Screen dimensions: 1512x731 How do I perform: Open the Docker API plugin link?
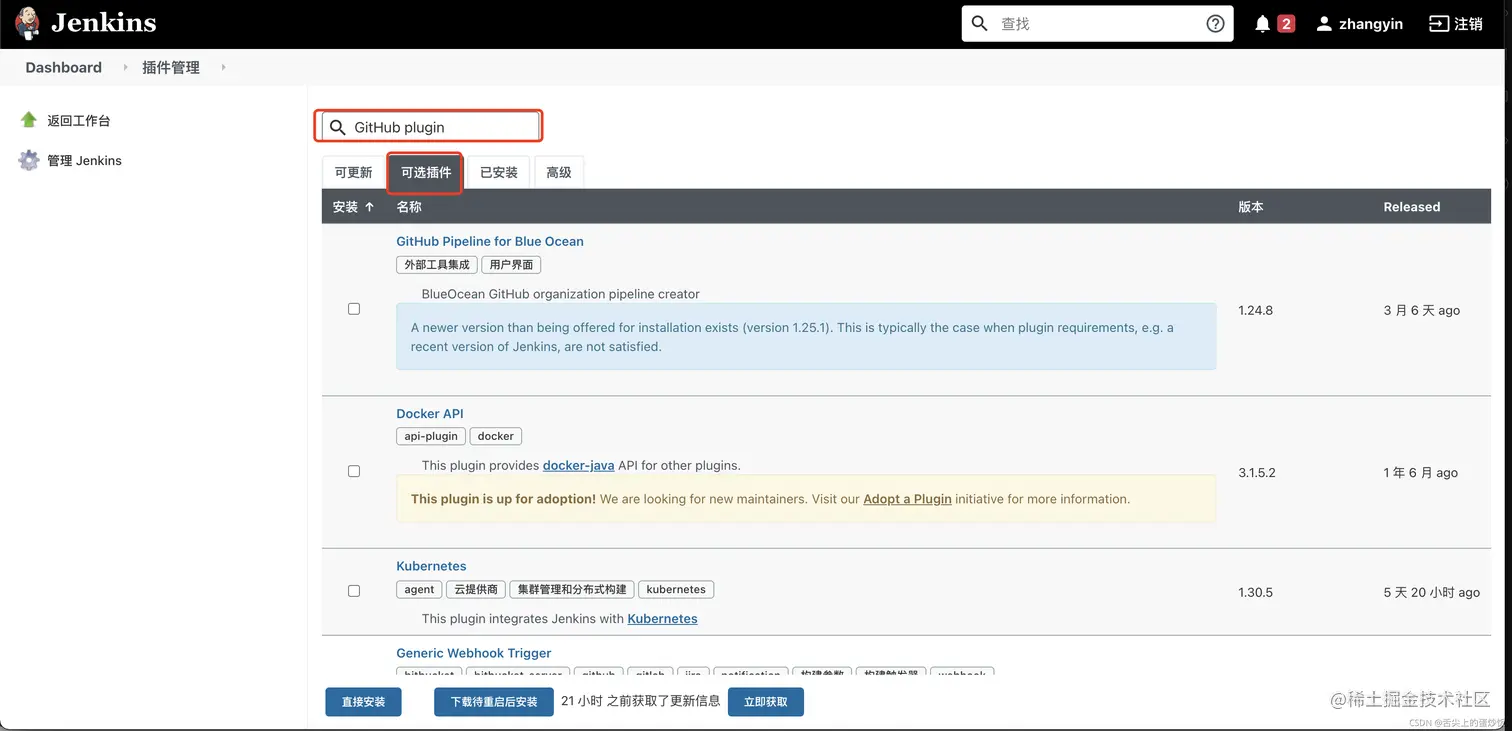point(430,413)
